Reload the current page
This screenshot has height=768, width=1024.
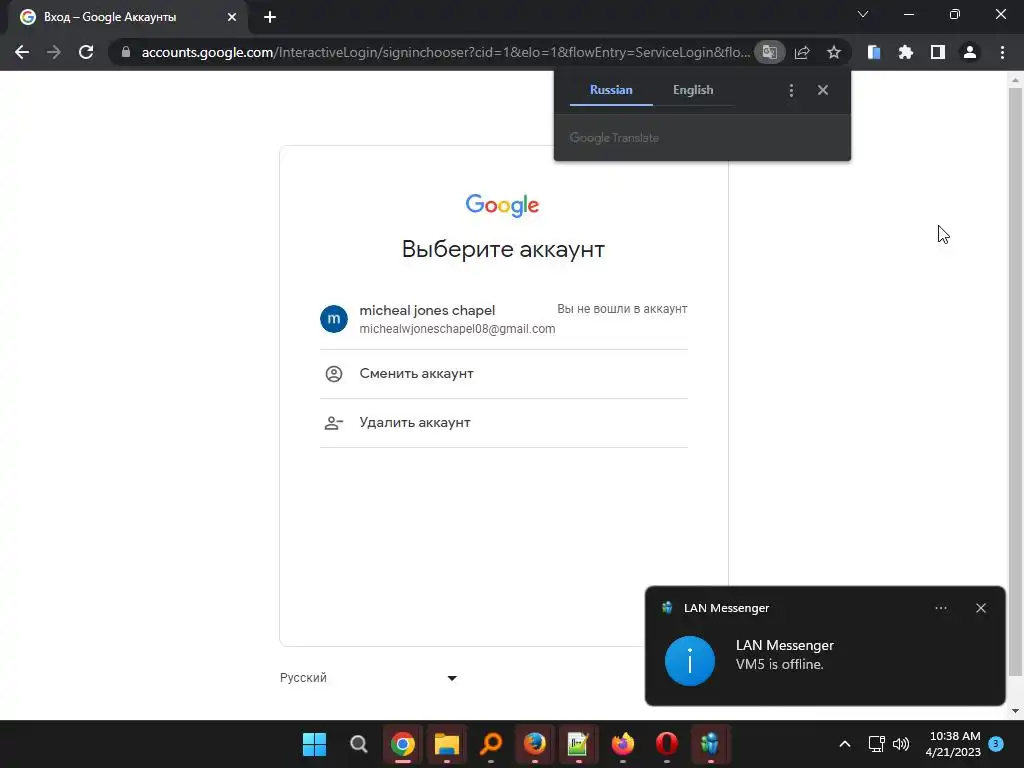click(x=86, y=52)
